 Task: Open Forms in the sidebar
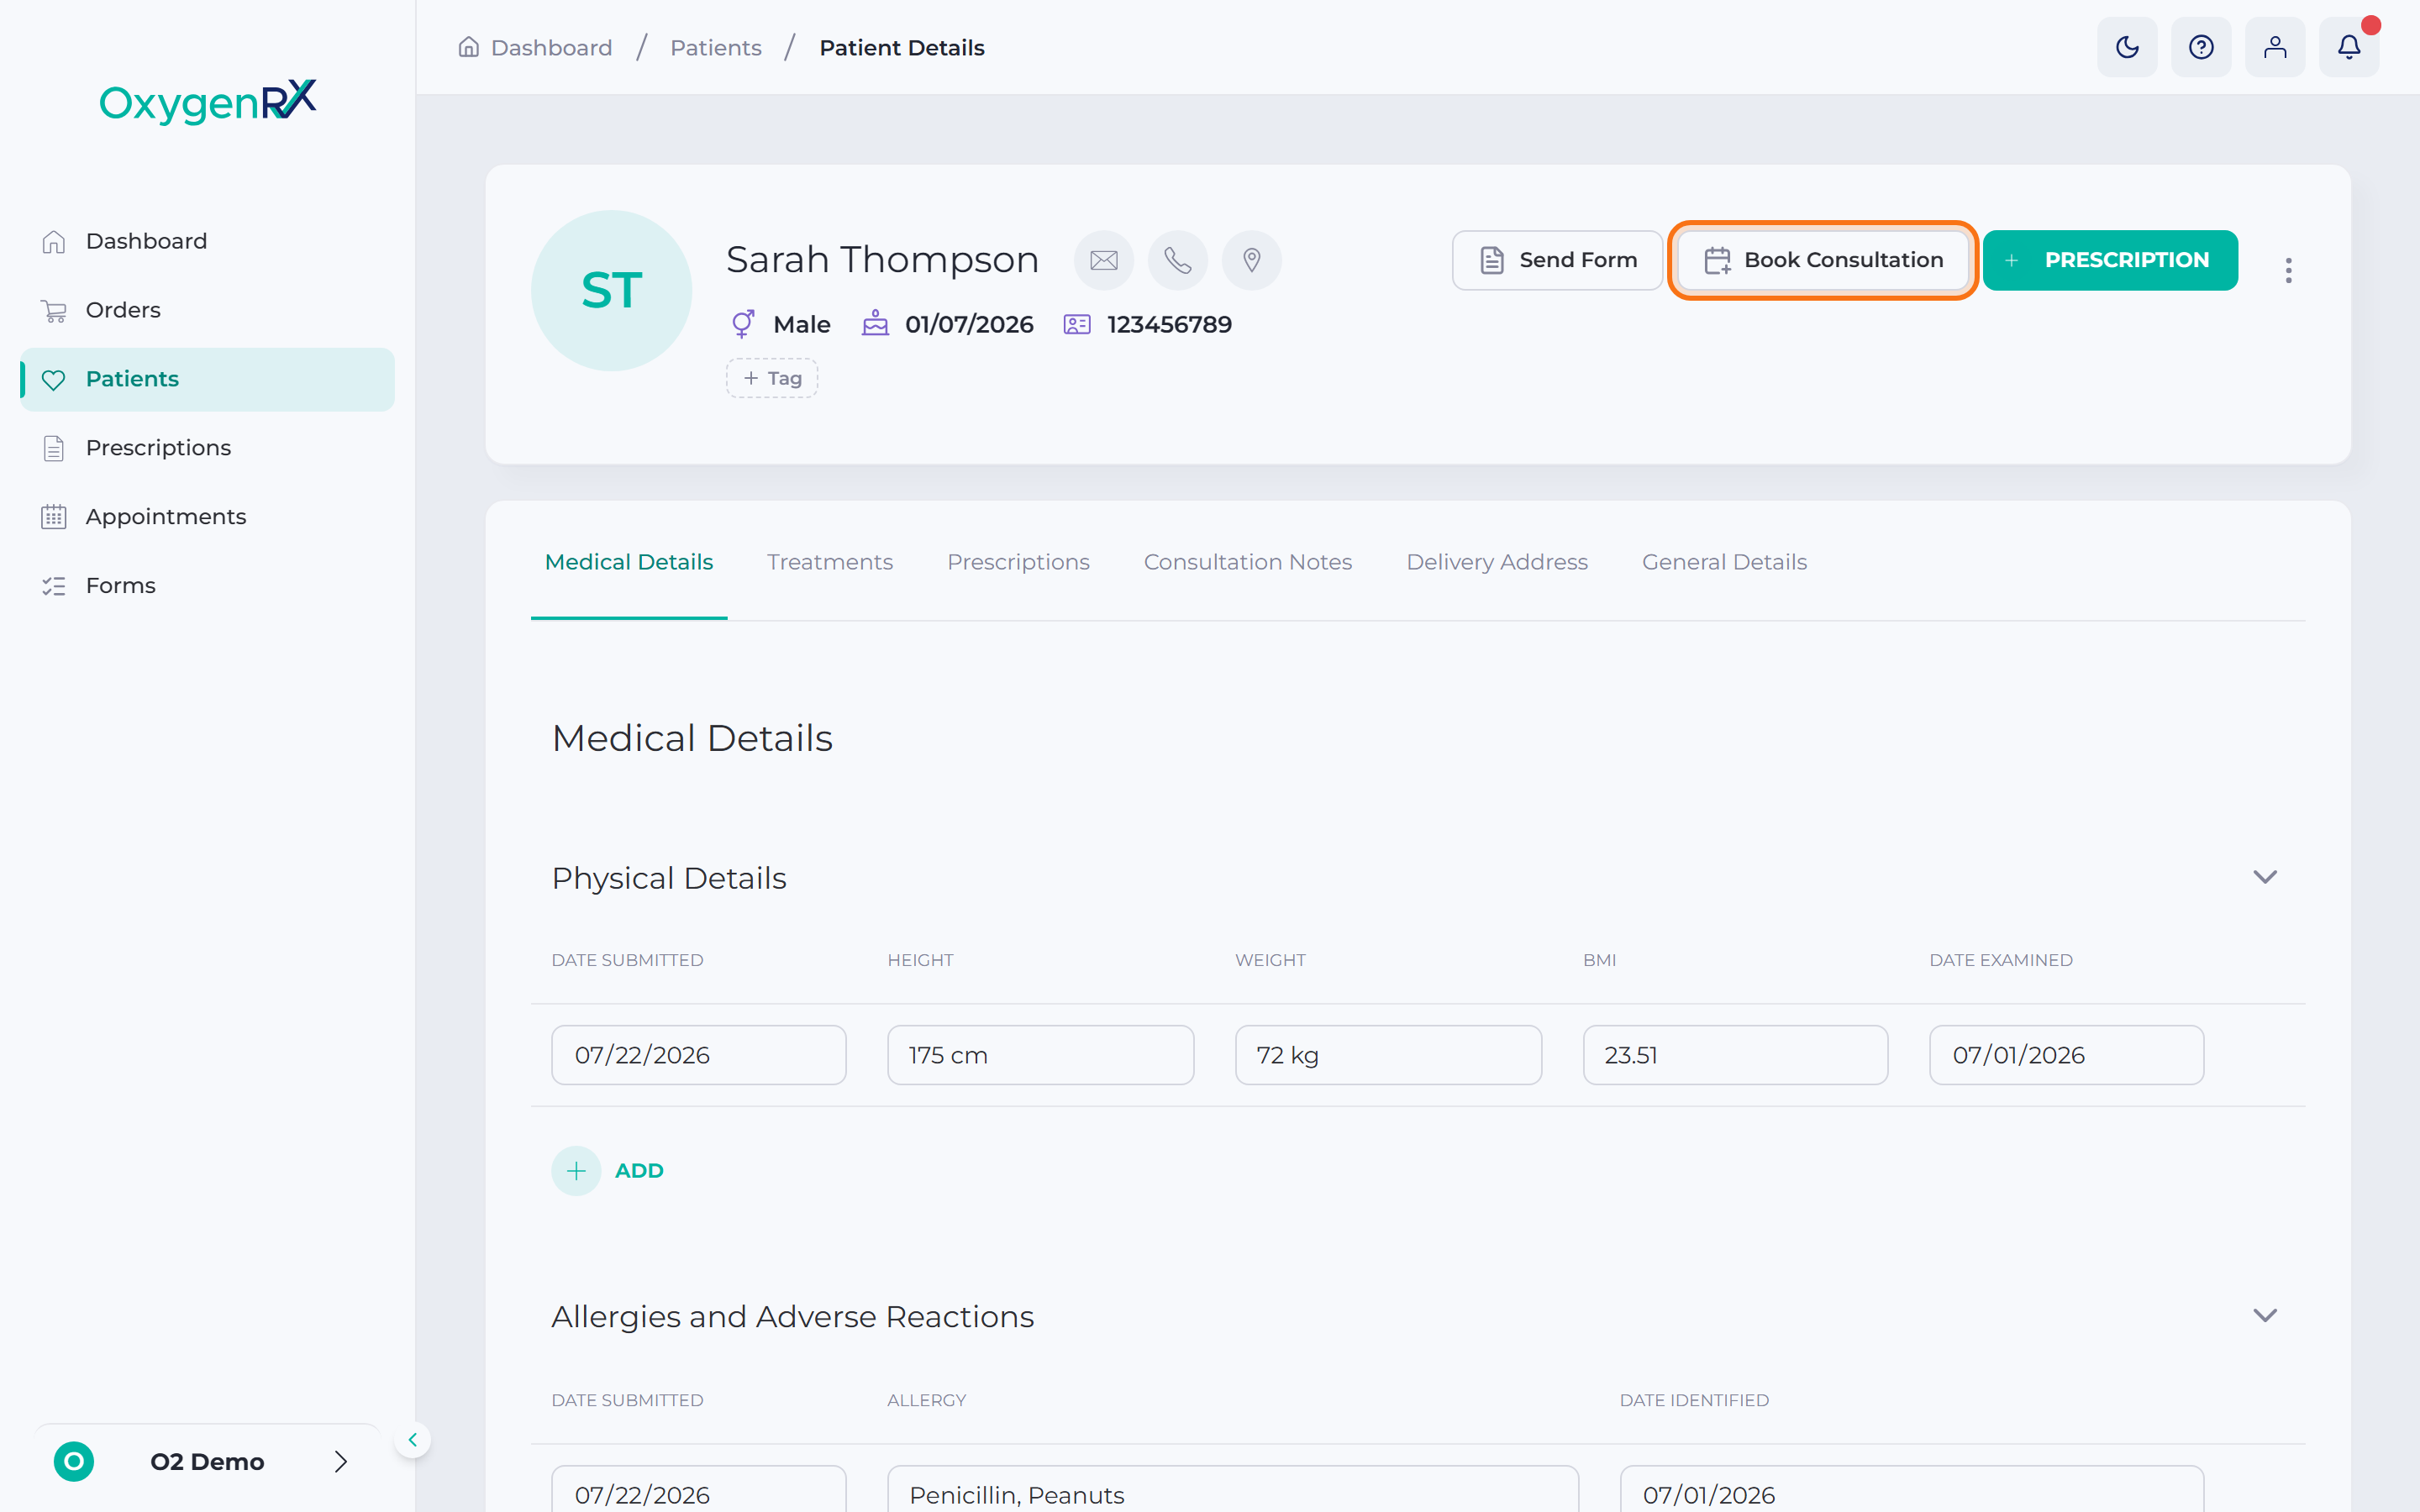pos(207,585)
